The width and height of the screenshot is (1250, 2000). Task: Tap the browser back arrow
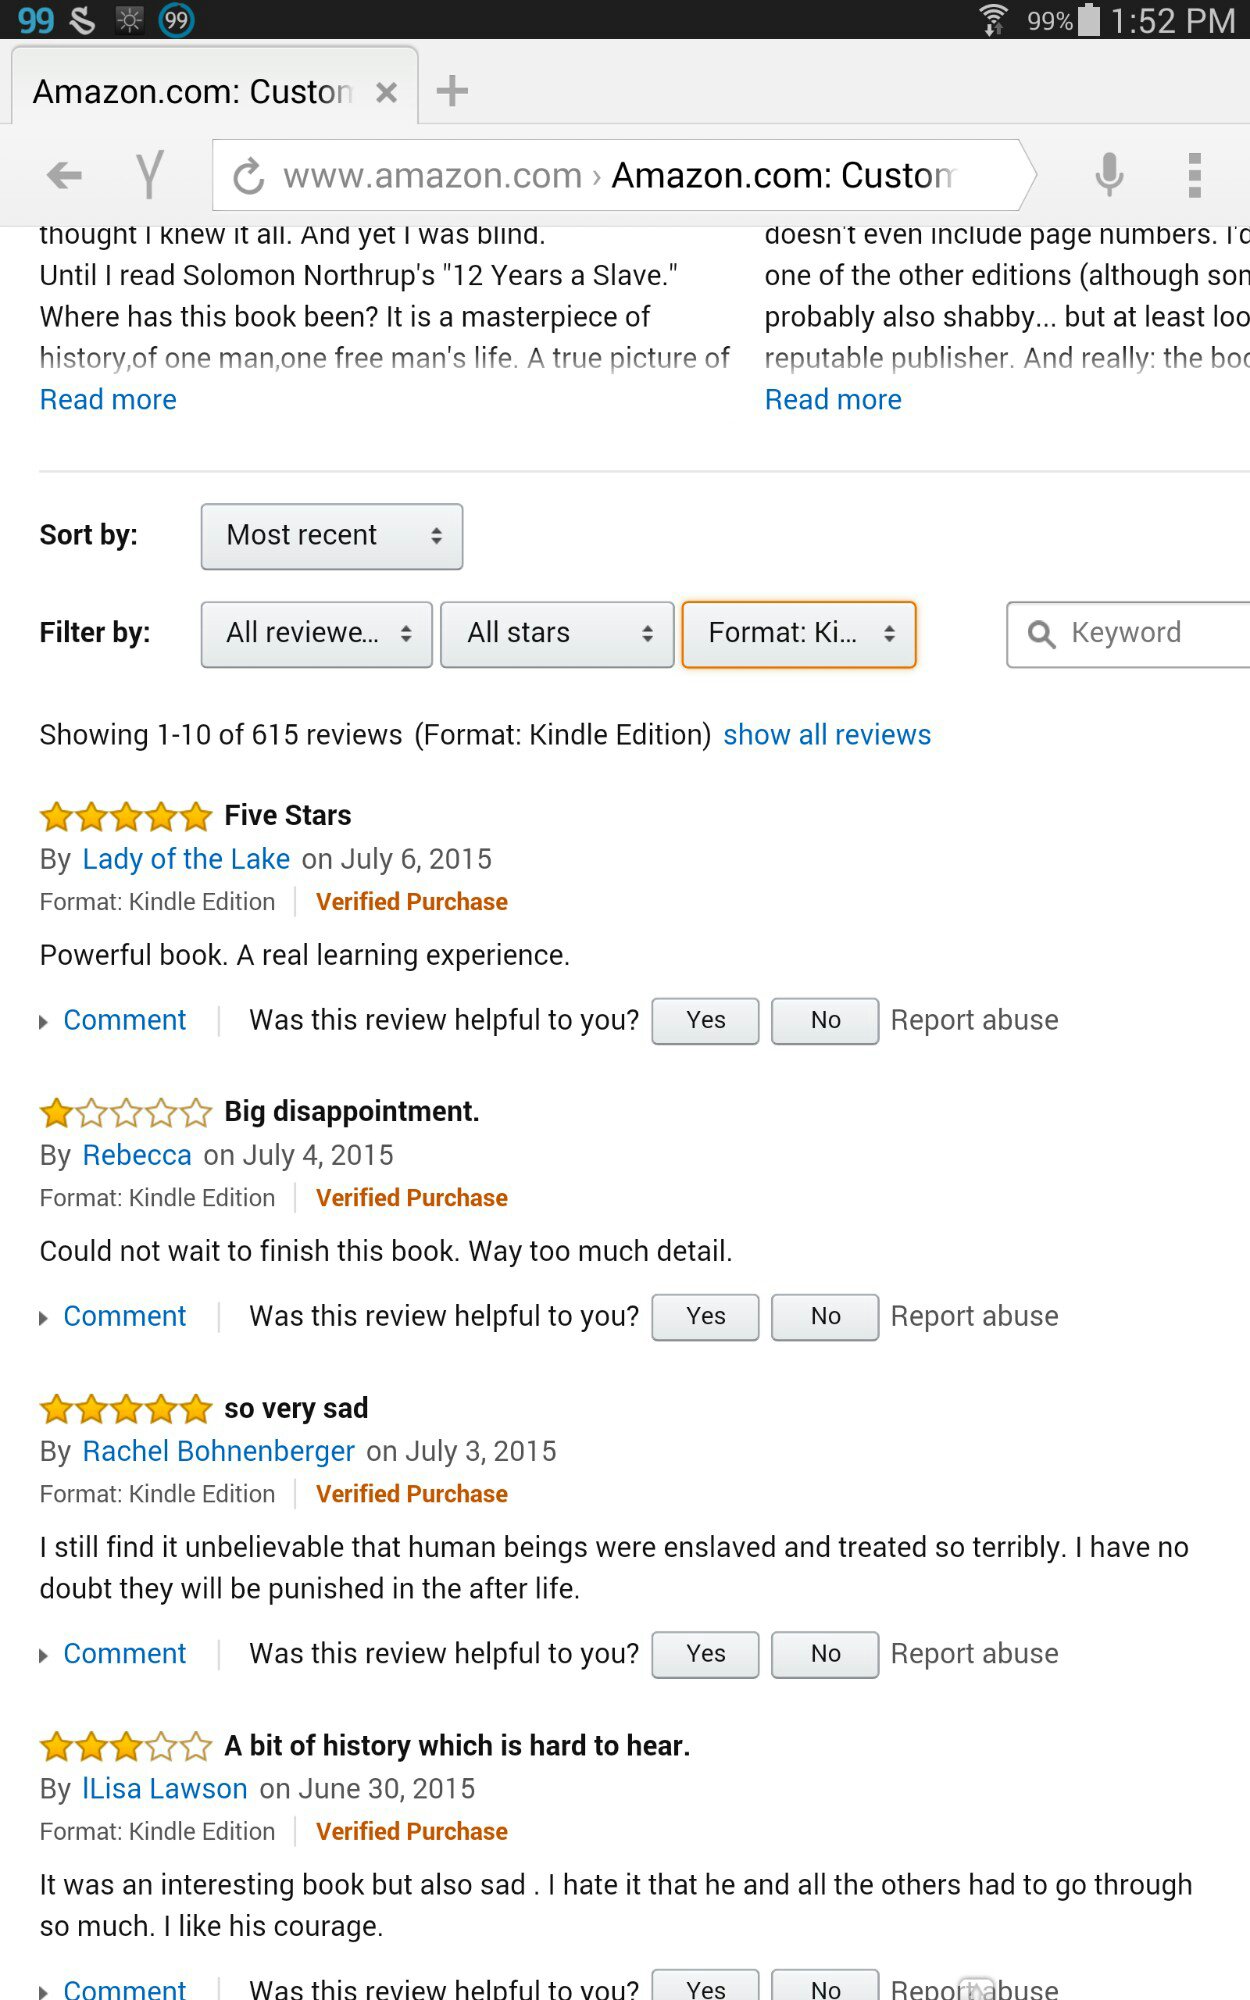[65, 176]
